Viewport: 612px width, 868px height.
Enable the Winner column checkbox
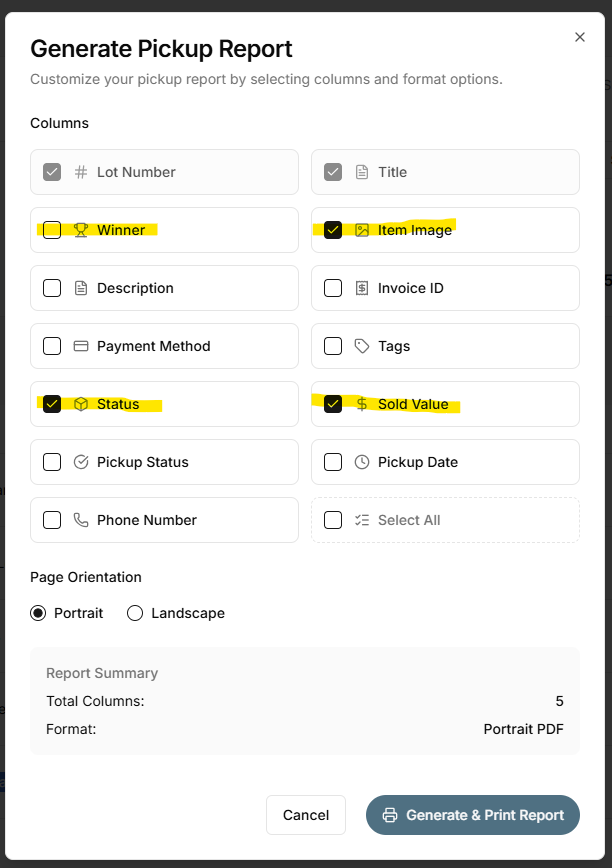point(52,230)
